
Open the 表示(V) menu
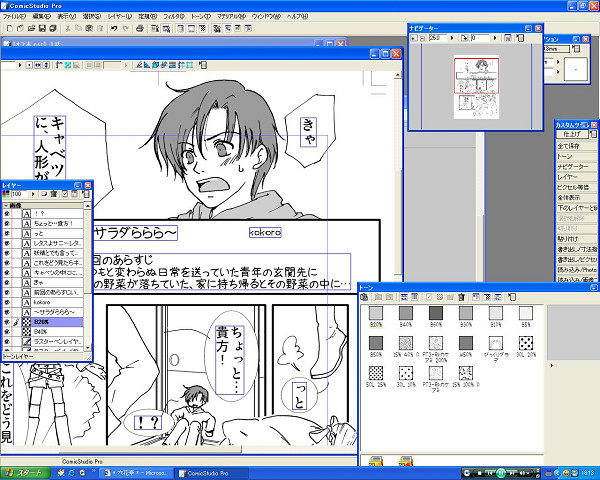coord(67,16)
